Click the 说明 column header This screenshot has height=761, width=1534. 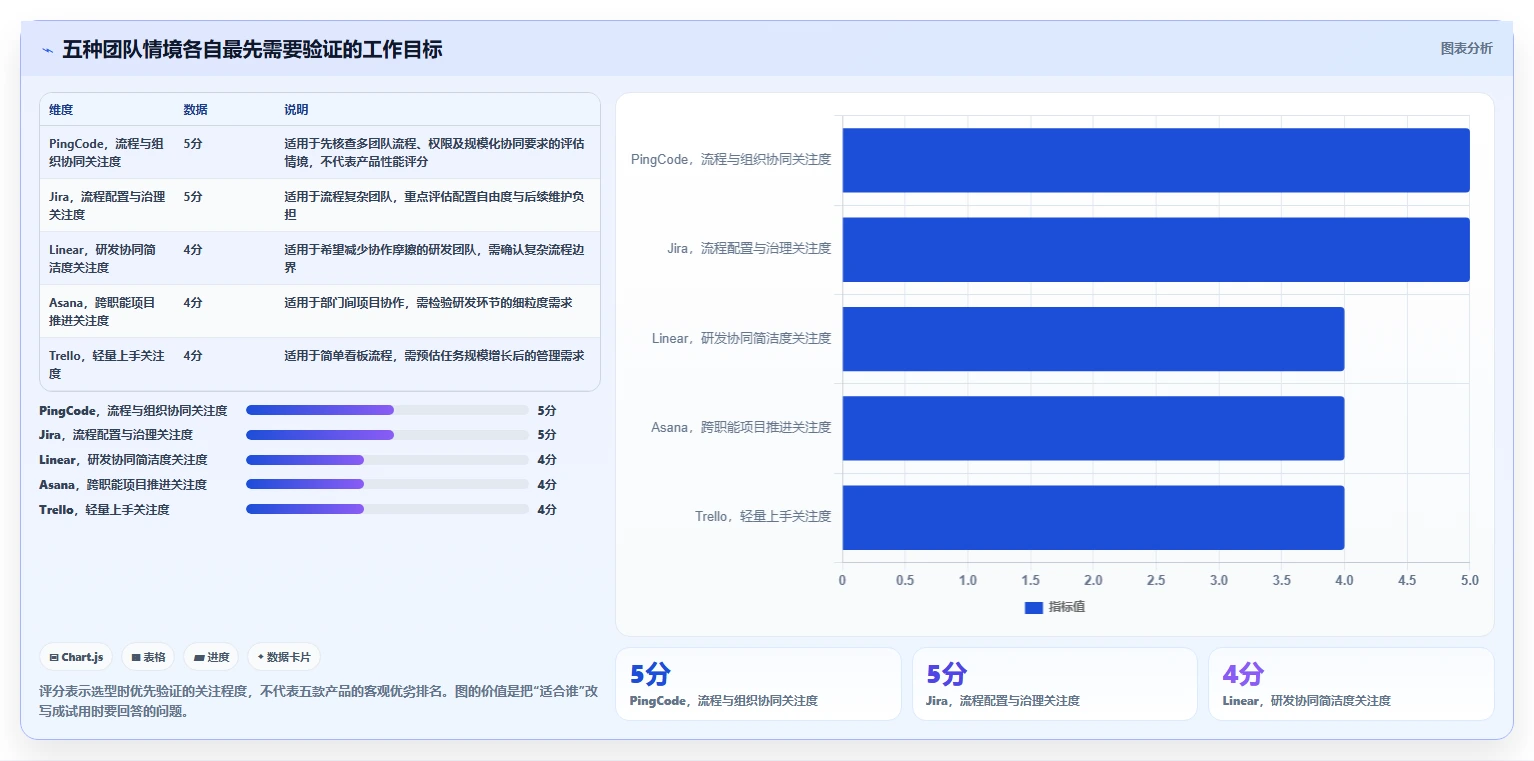click(x=296, y=109)
